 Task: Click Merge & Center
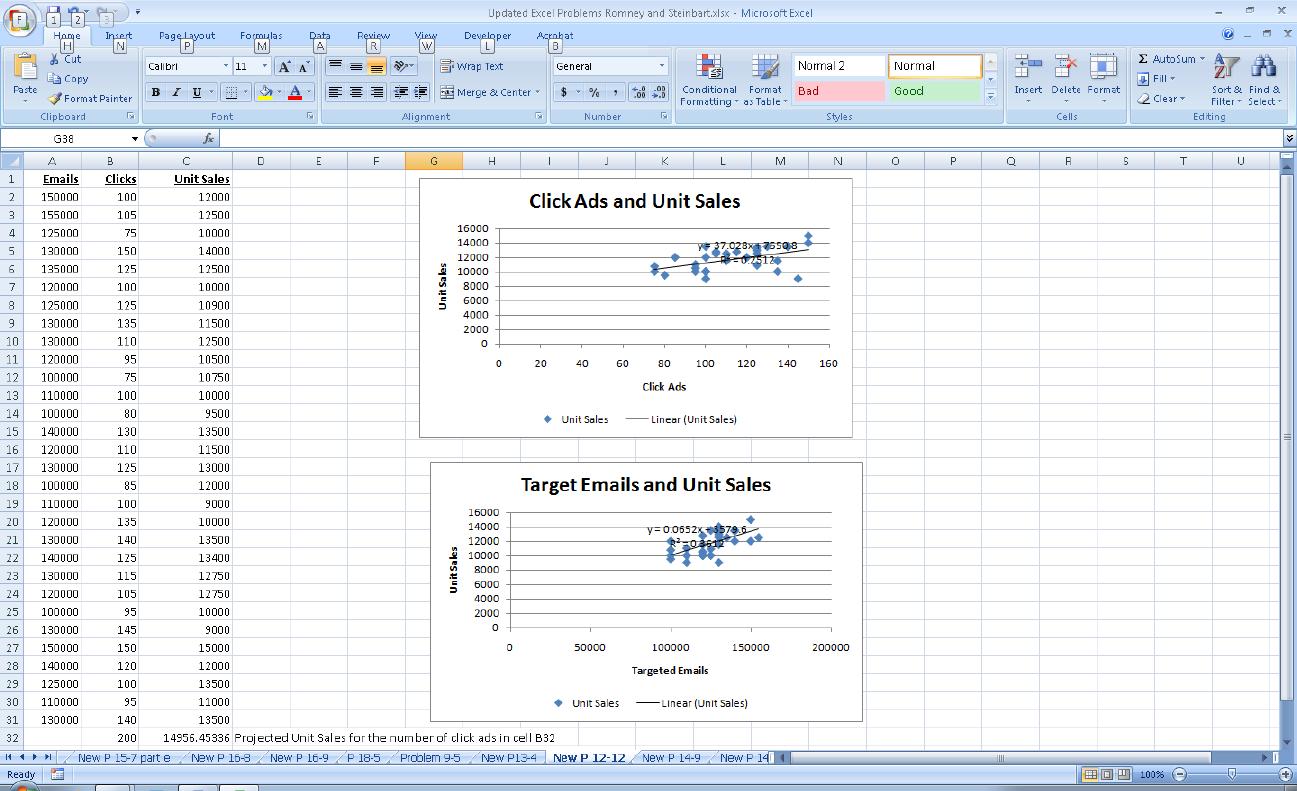tap(487, 92)
